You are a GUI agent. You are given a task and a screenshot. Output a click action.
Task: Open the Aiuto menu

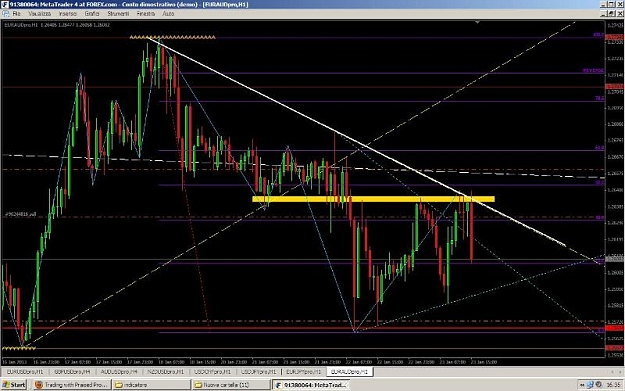point(168,14)
